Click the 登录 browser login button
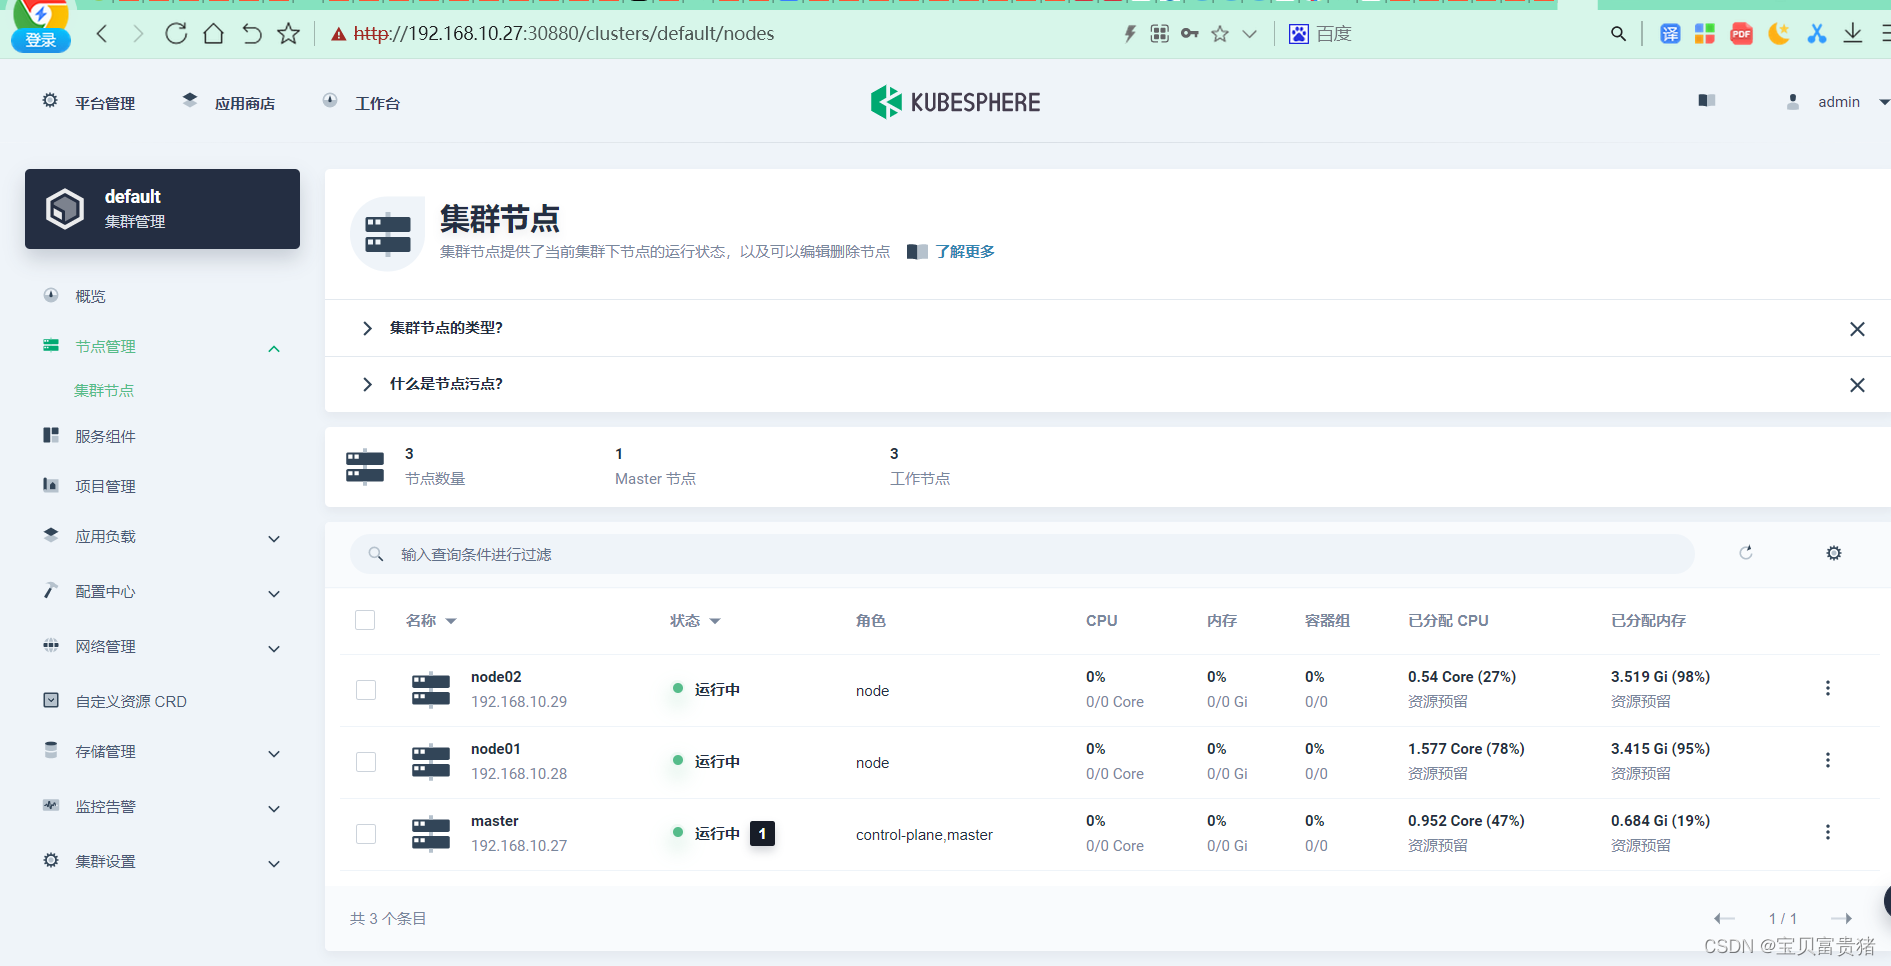 tap(41, 40)
